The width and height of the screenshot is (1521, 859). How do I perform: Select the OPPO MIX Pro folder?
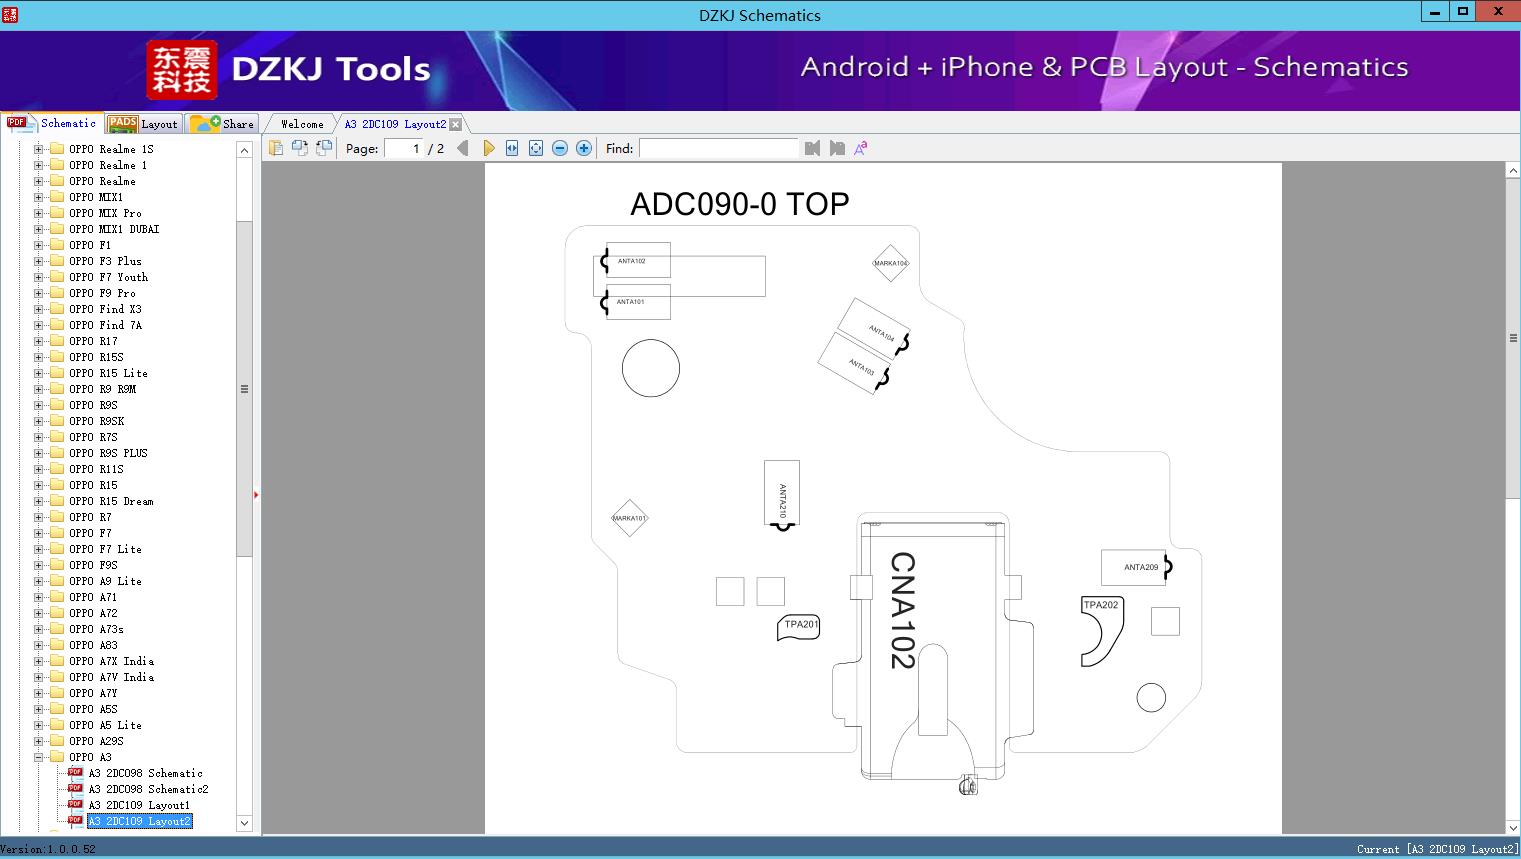105,213
